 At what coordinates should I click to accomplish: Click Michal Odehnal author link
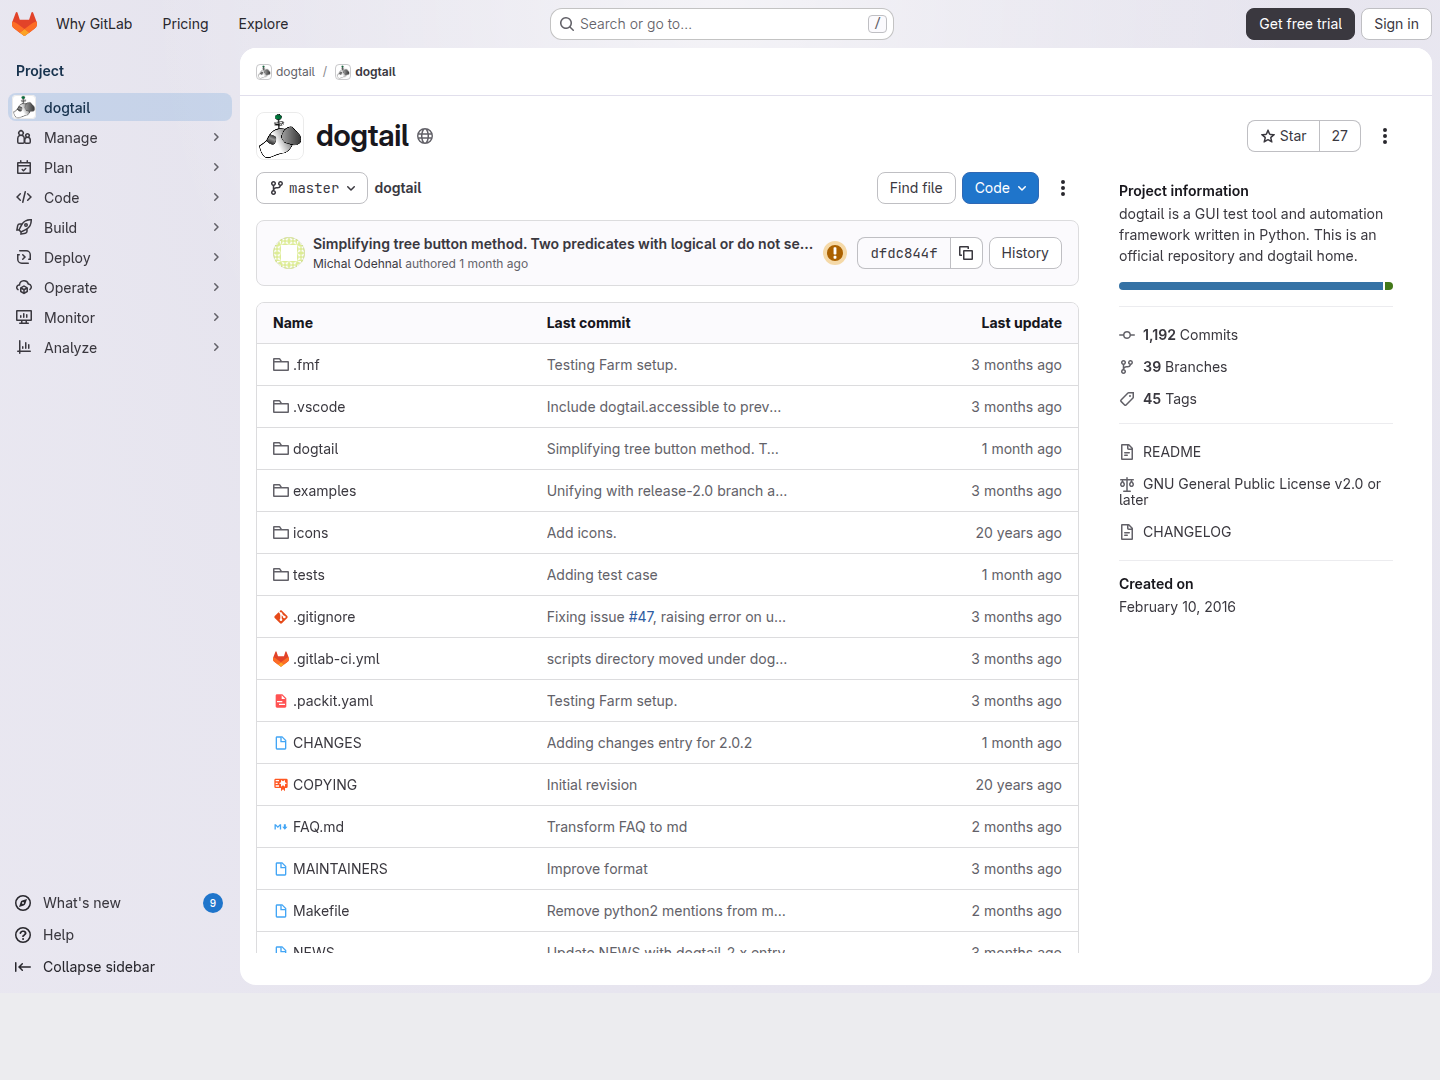[x=357, y=264]
